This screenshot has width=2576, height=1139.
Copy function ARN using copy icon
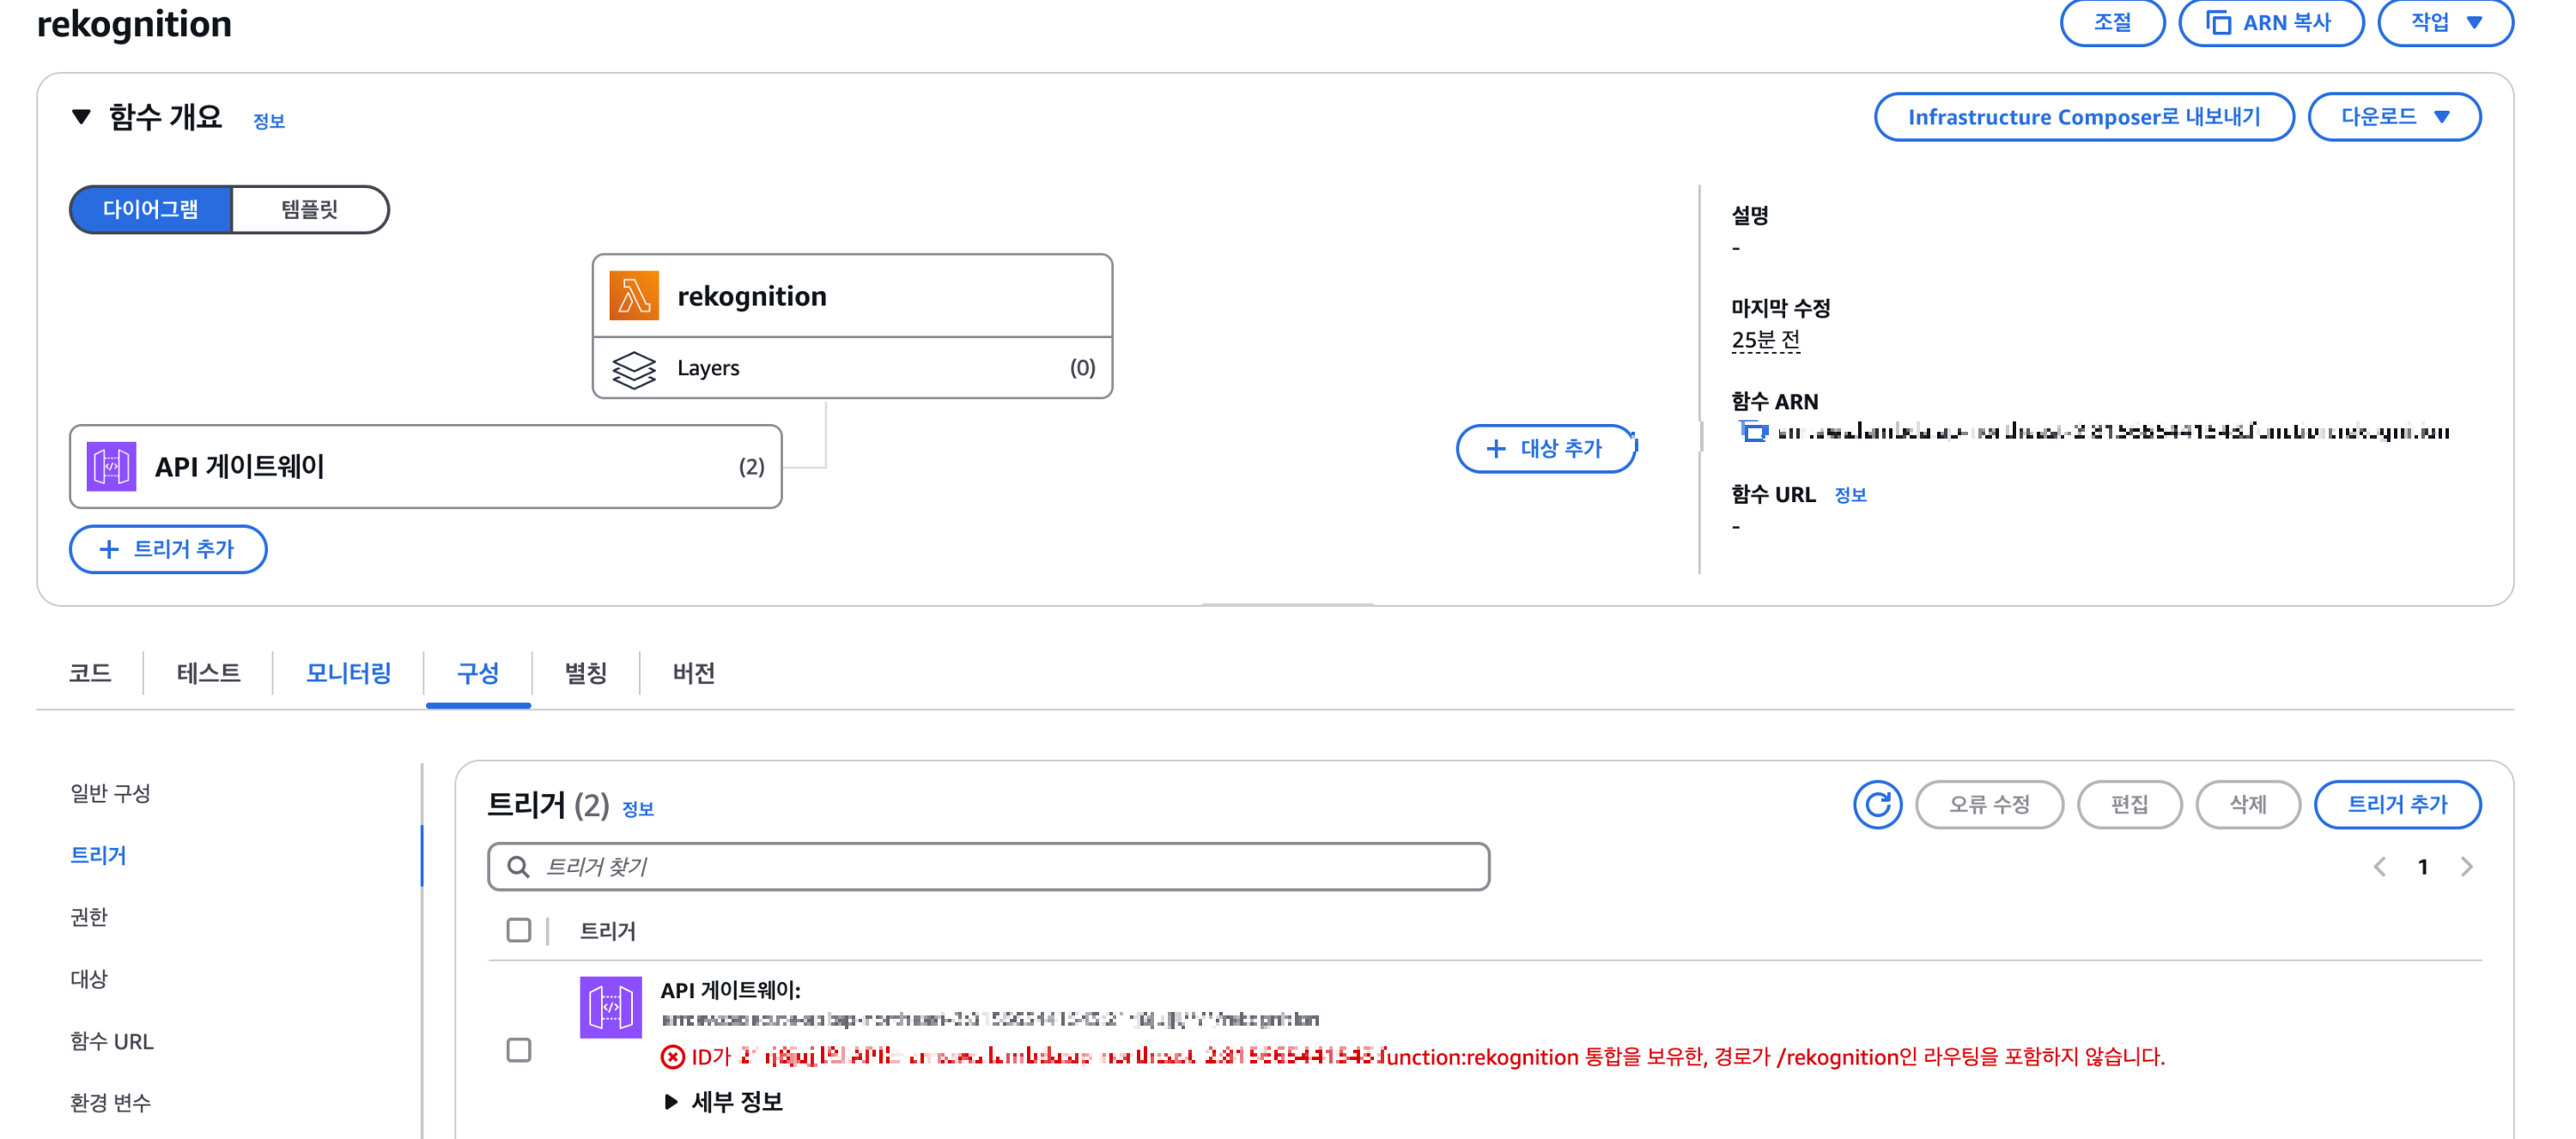click(x=1753, y=432)
